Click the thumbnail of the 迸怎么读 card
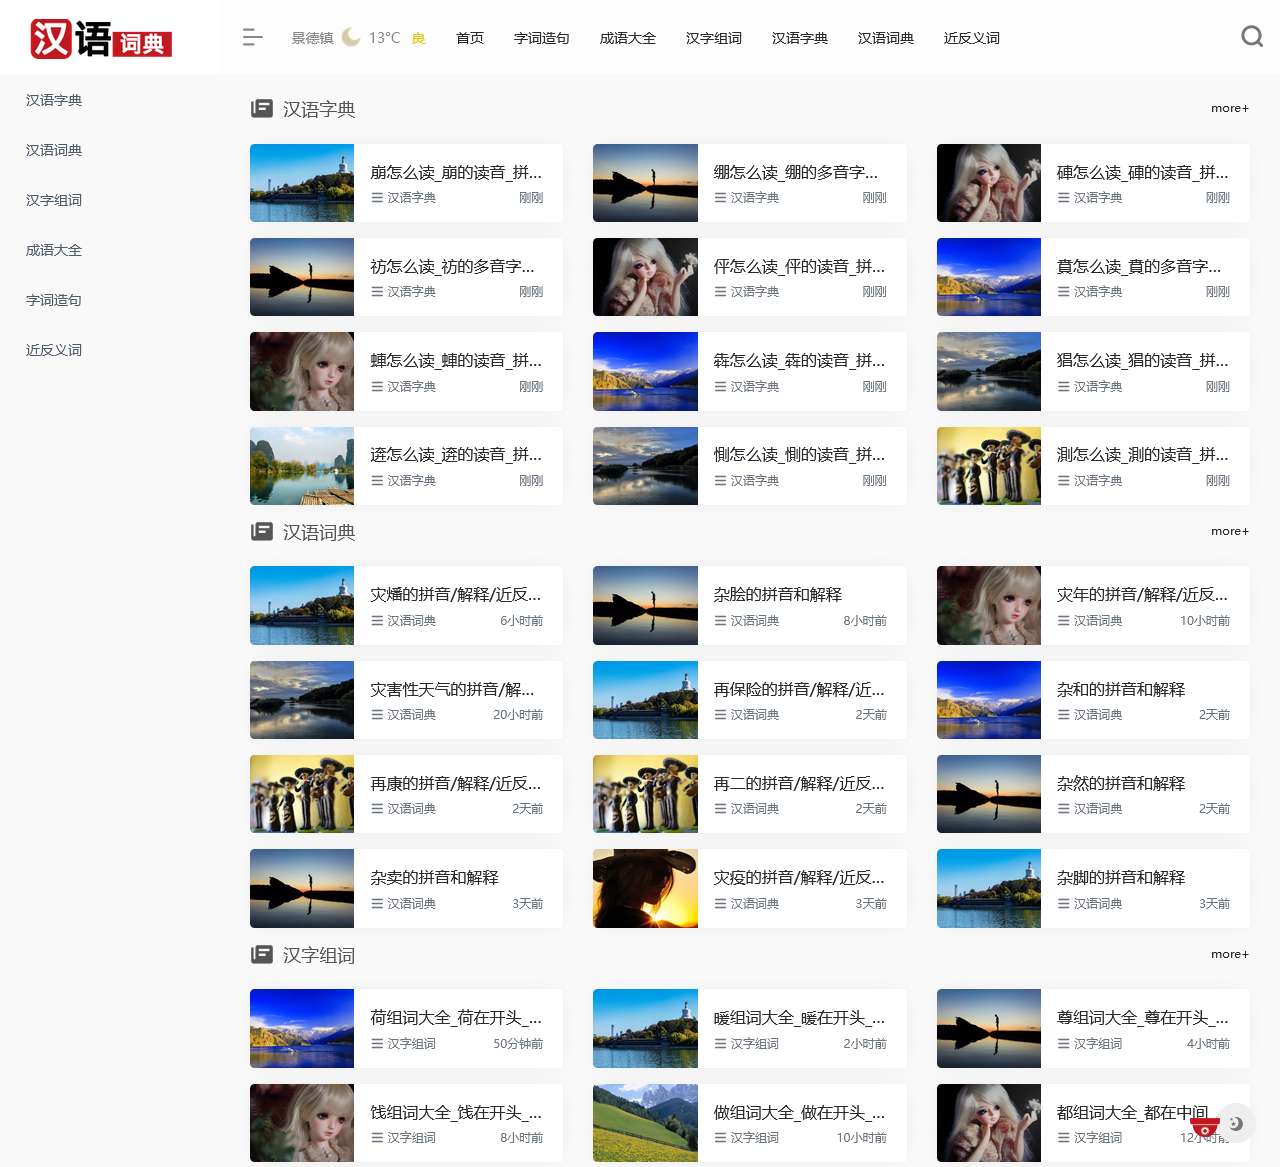The height and width of the screenshot is (1167, 1280). click(302, 466)
